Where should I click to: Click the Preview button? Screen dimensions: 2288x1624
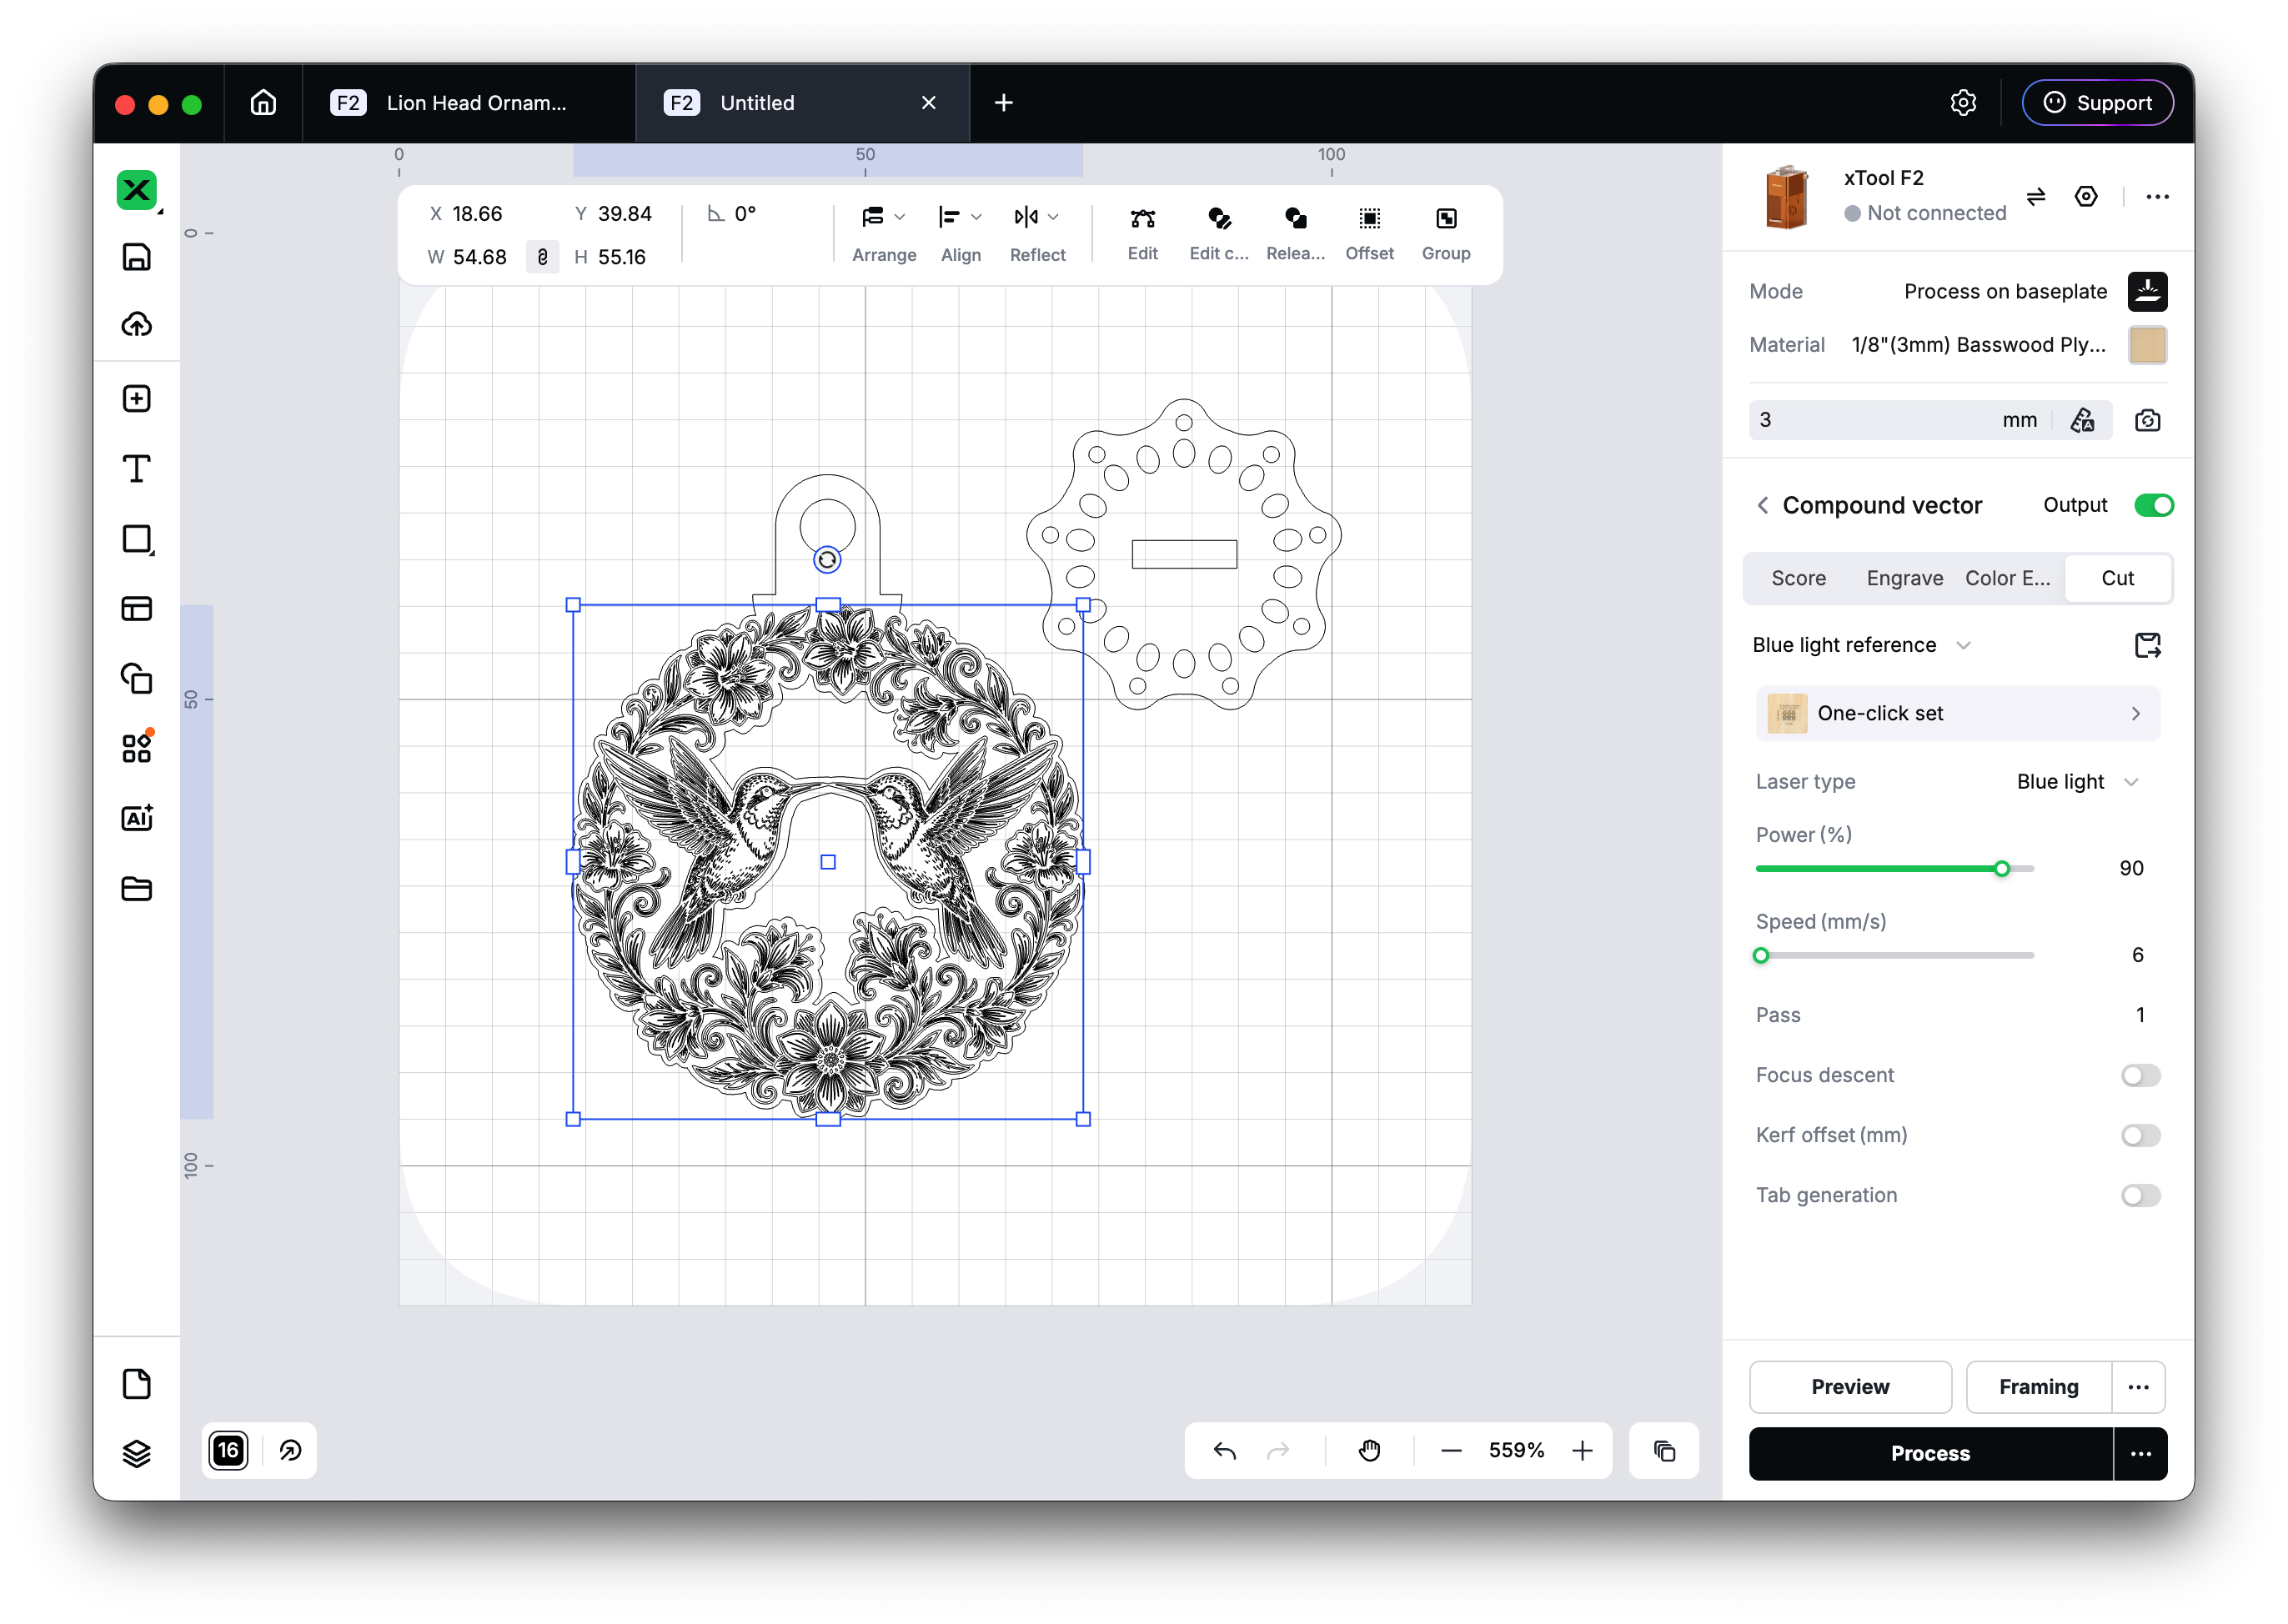pyautogui.click(x=1849, y=1387)
